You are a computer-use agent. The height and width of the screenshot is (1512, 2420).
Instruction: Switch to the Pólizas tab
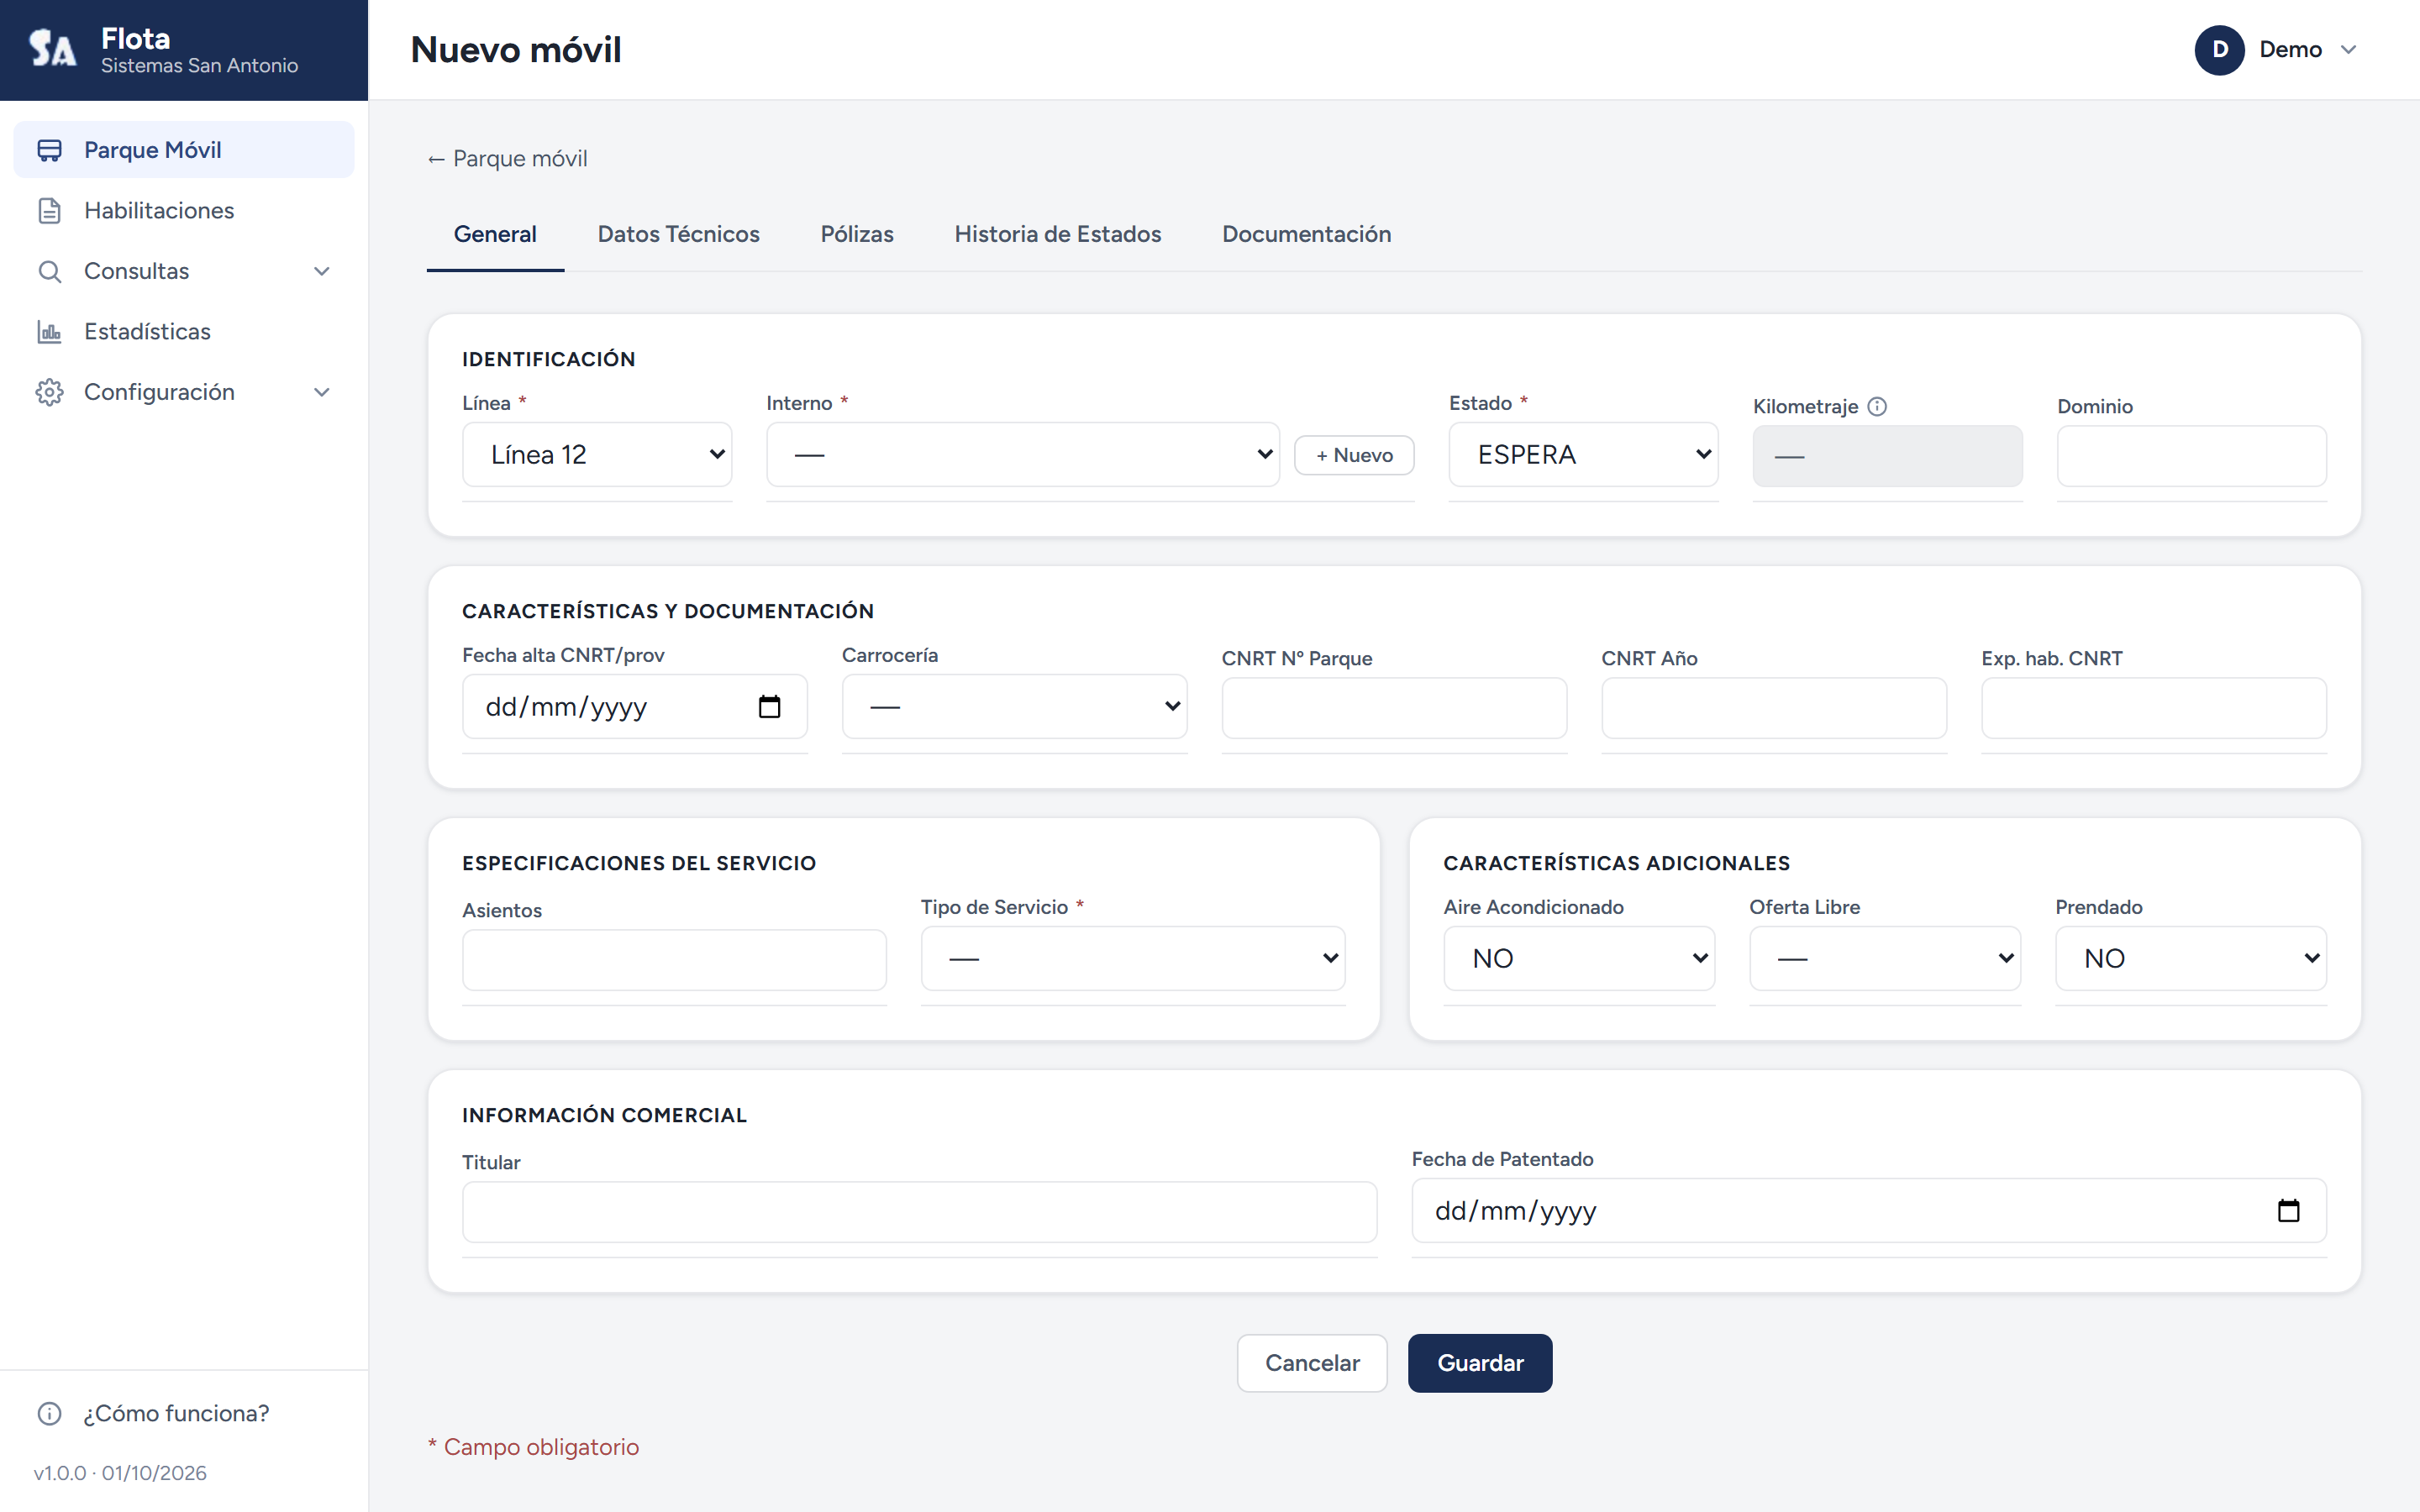coord(857,234)
